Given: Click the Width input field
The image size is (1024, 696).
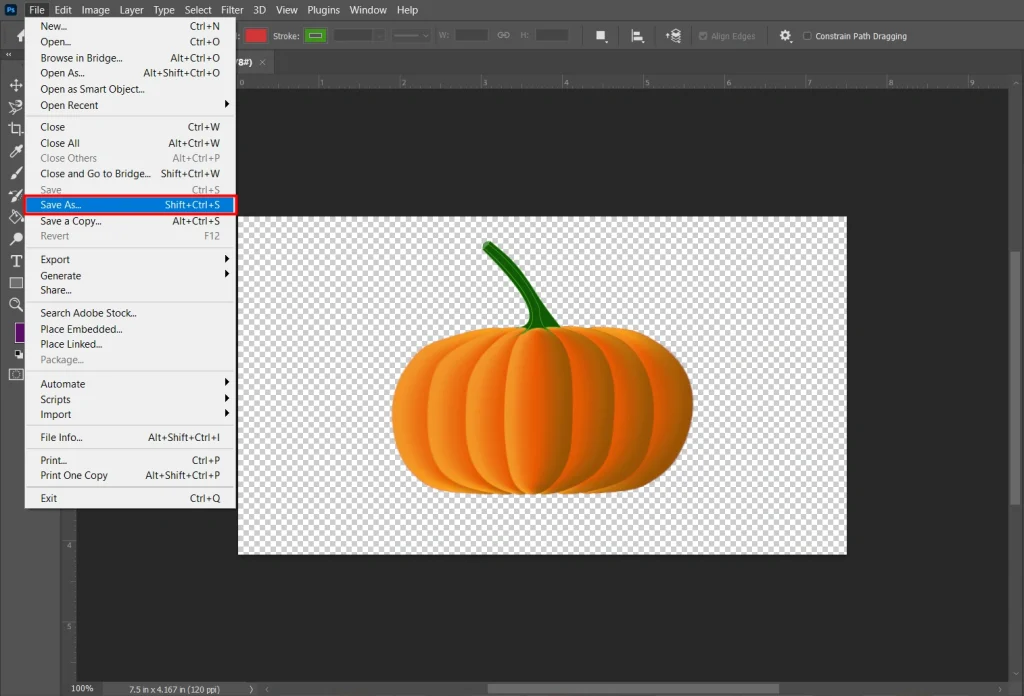Looking at the screenshot, I should tap(472, 35).
